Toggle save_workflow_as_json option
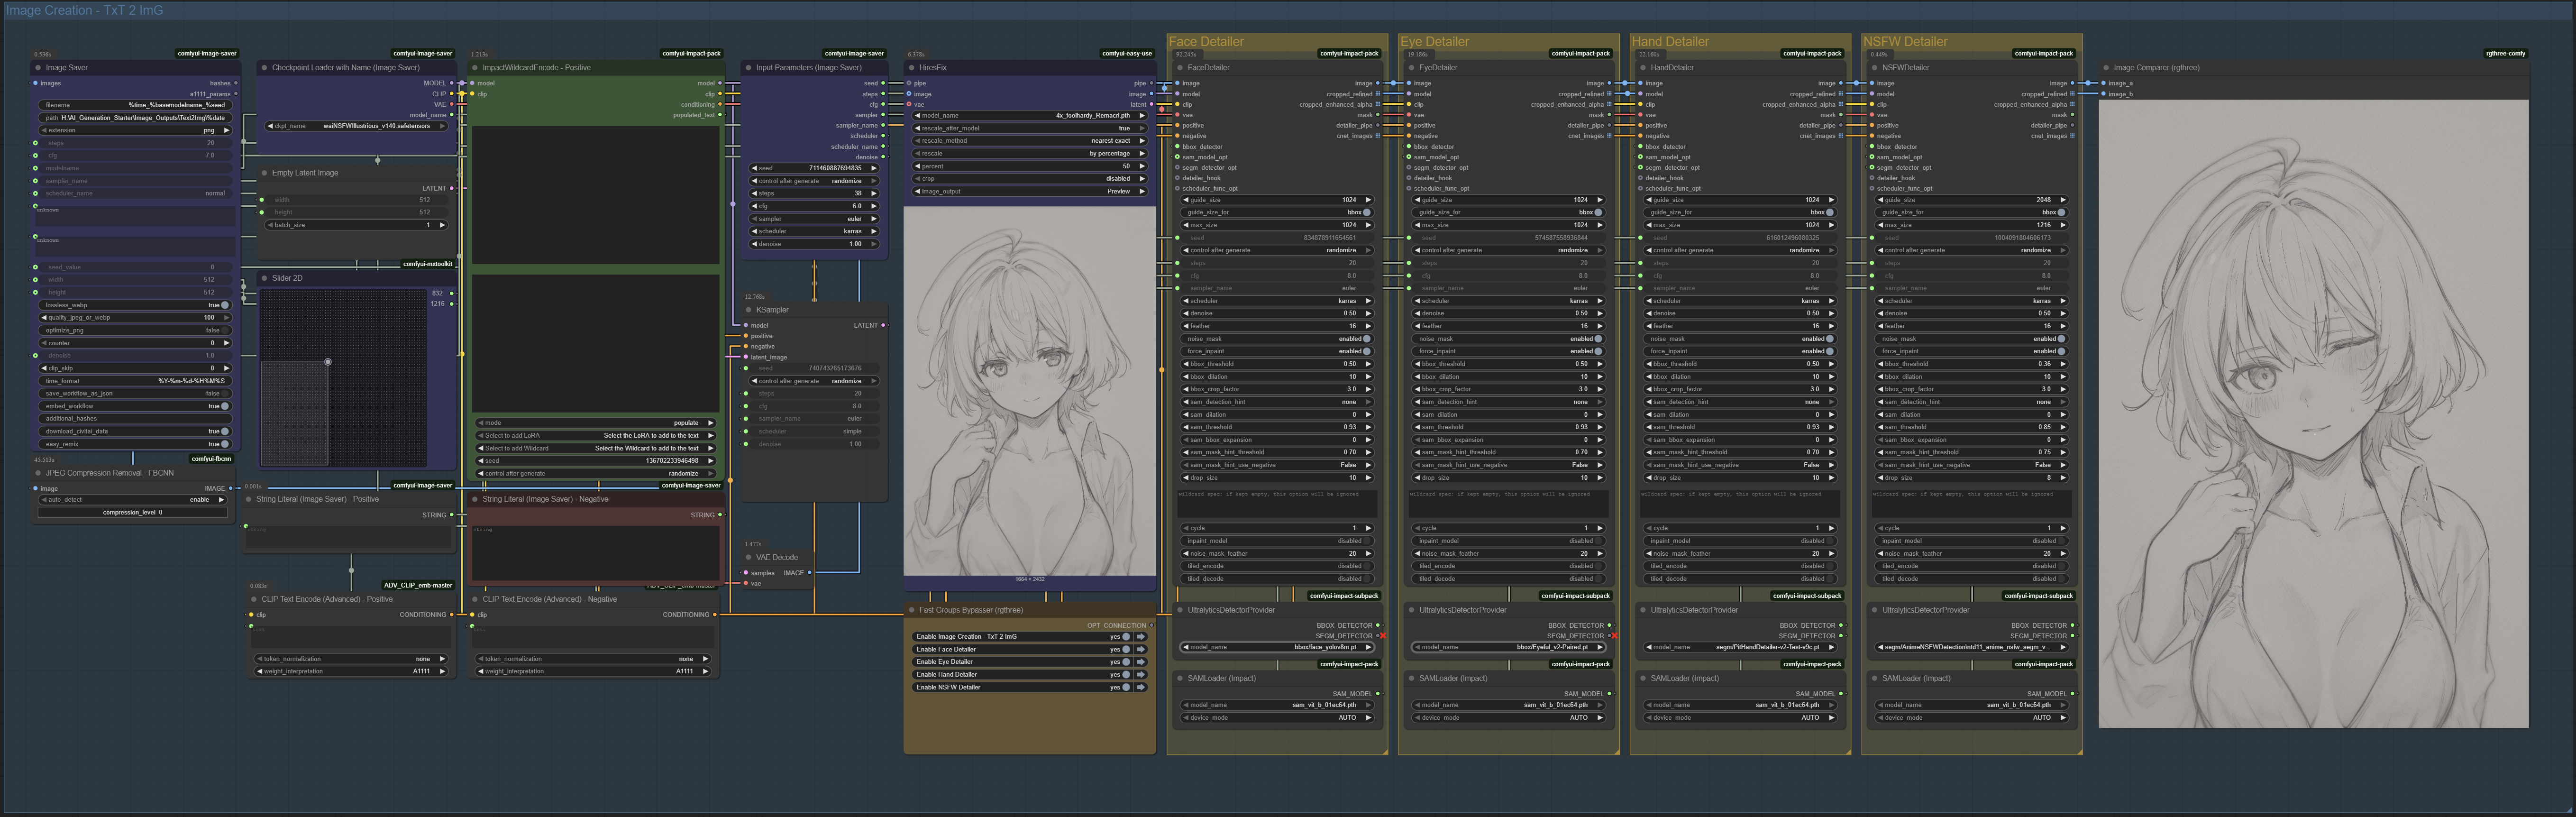The width and height of the screenshot is (2576, 817). tap(224, 393)
